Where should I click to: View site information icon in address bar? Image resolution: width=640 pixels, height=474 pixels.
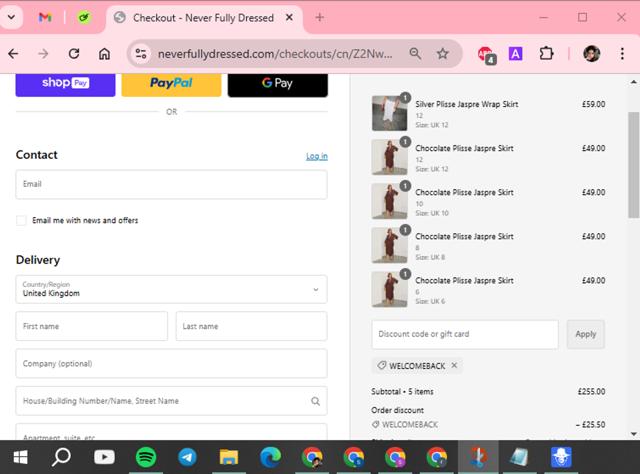coord(141,53)
